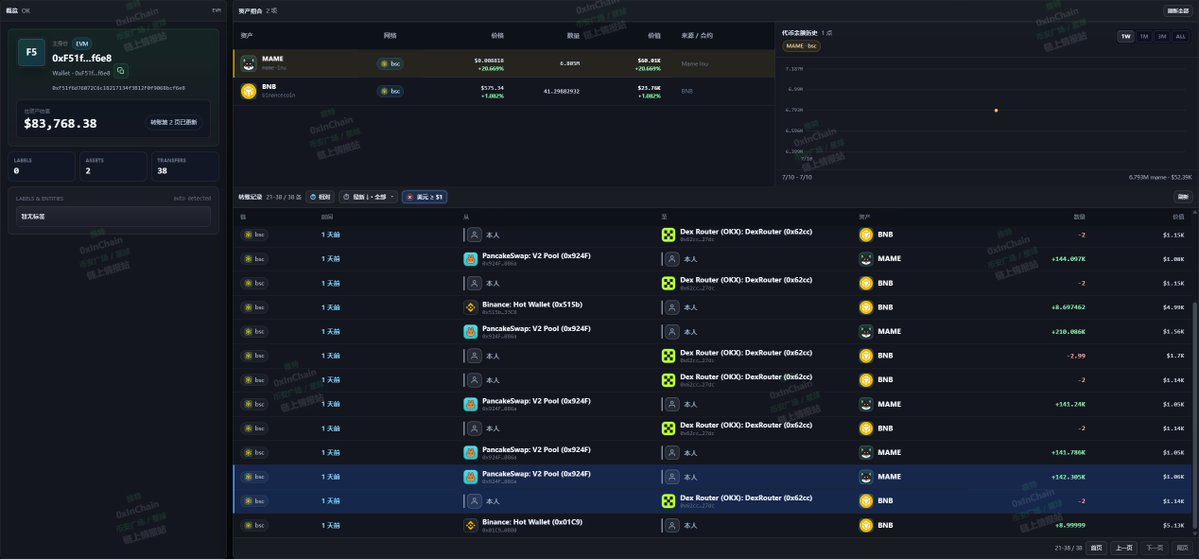Click the Binance: Hot Wallet (0x515b) label
This screenshot has width=1199, height=559.
[532, 304]
